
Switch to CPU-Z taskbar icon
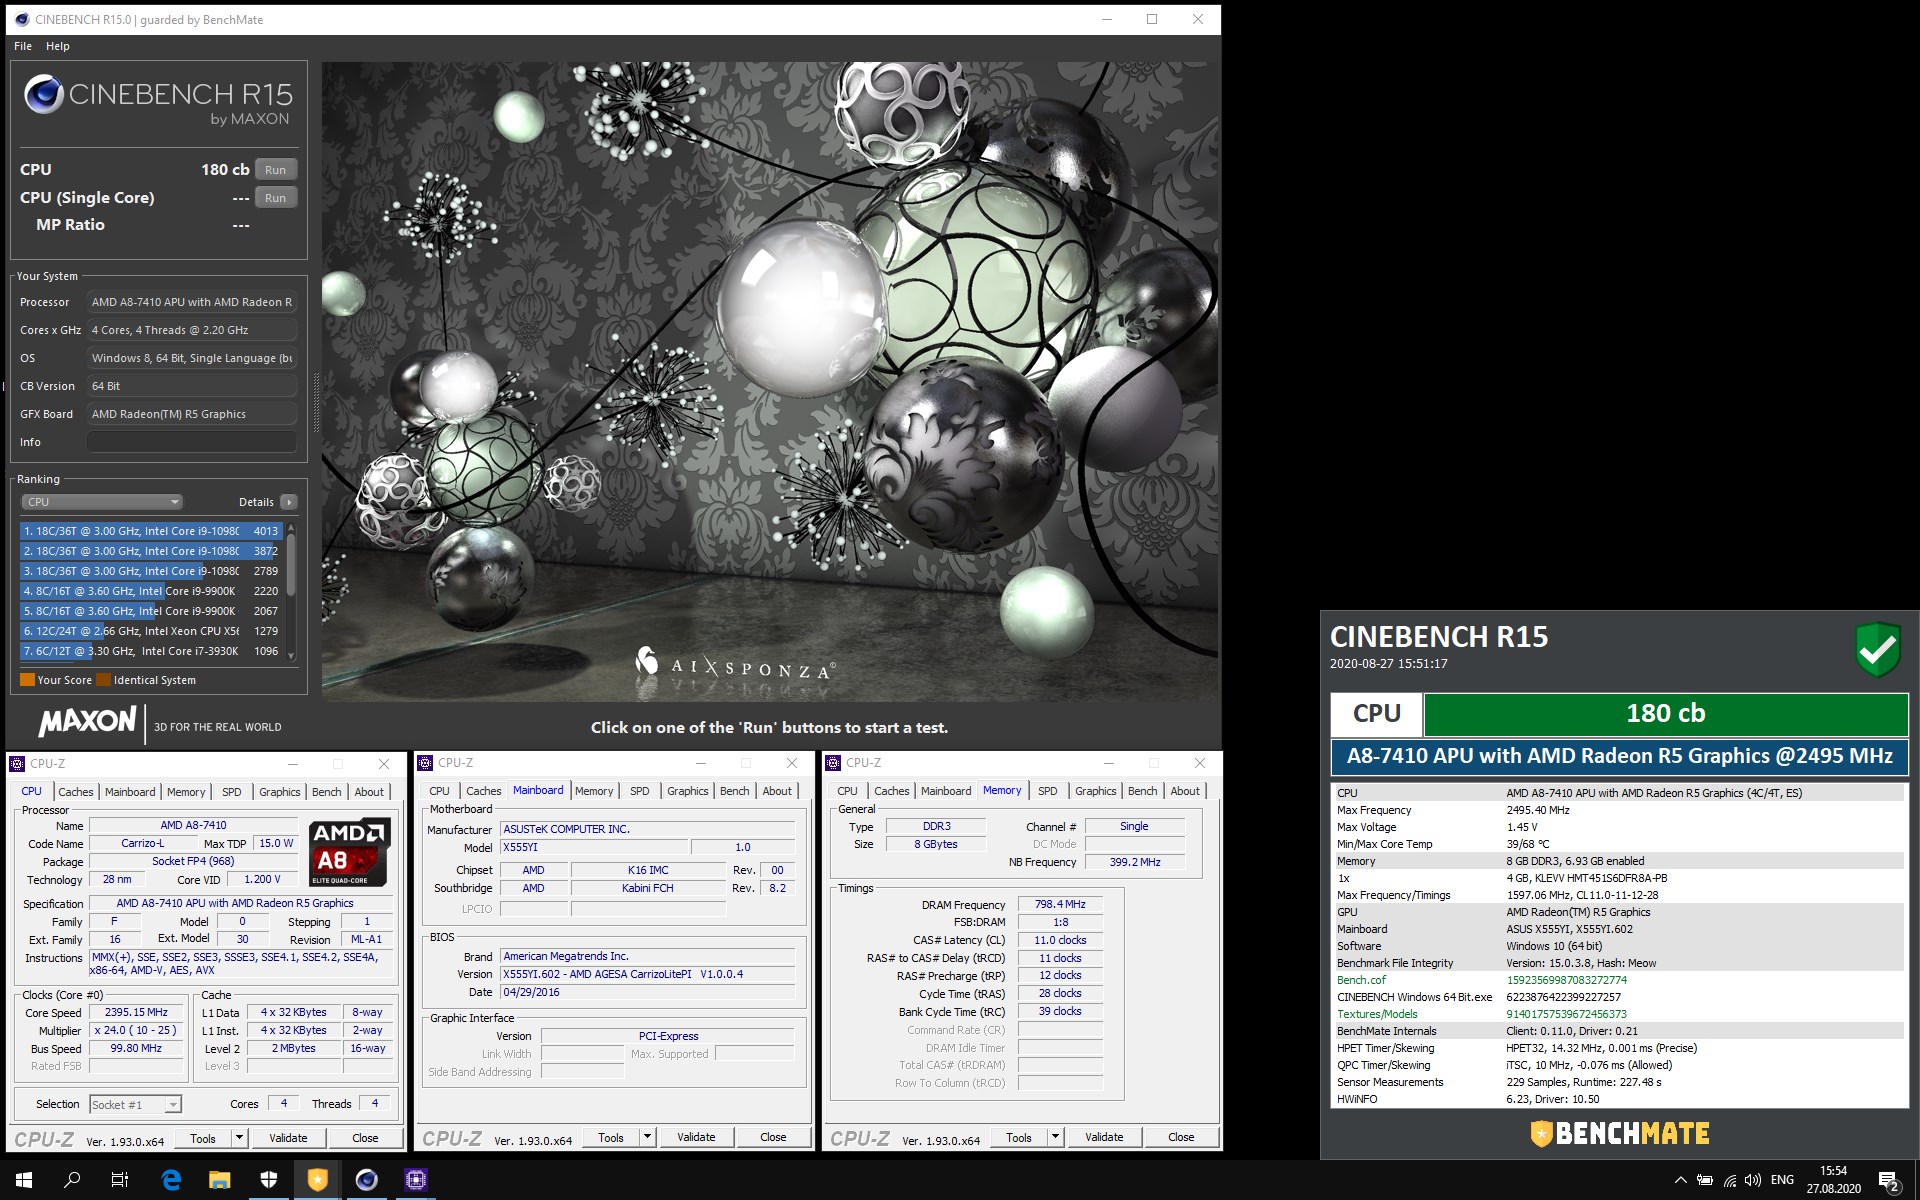click(x=415, y=1180)
